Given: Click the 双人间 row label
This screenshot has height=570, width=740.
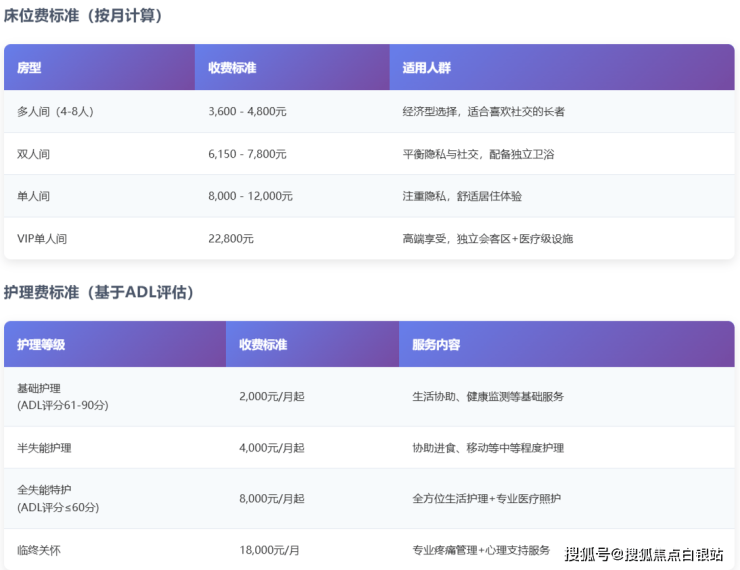Looking at the screenshot, I should point(33,154).
